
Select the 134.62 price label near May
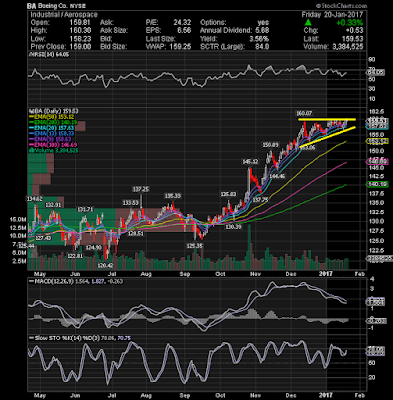(x=34, y=199)
